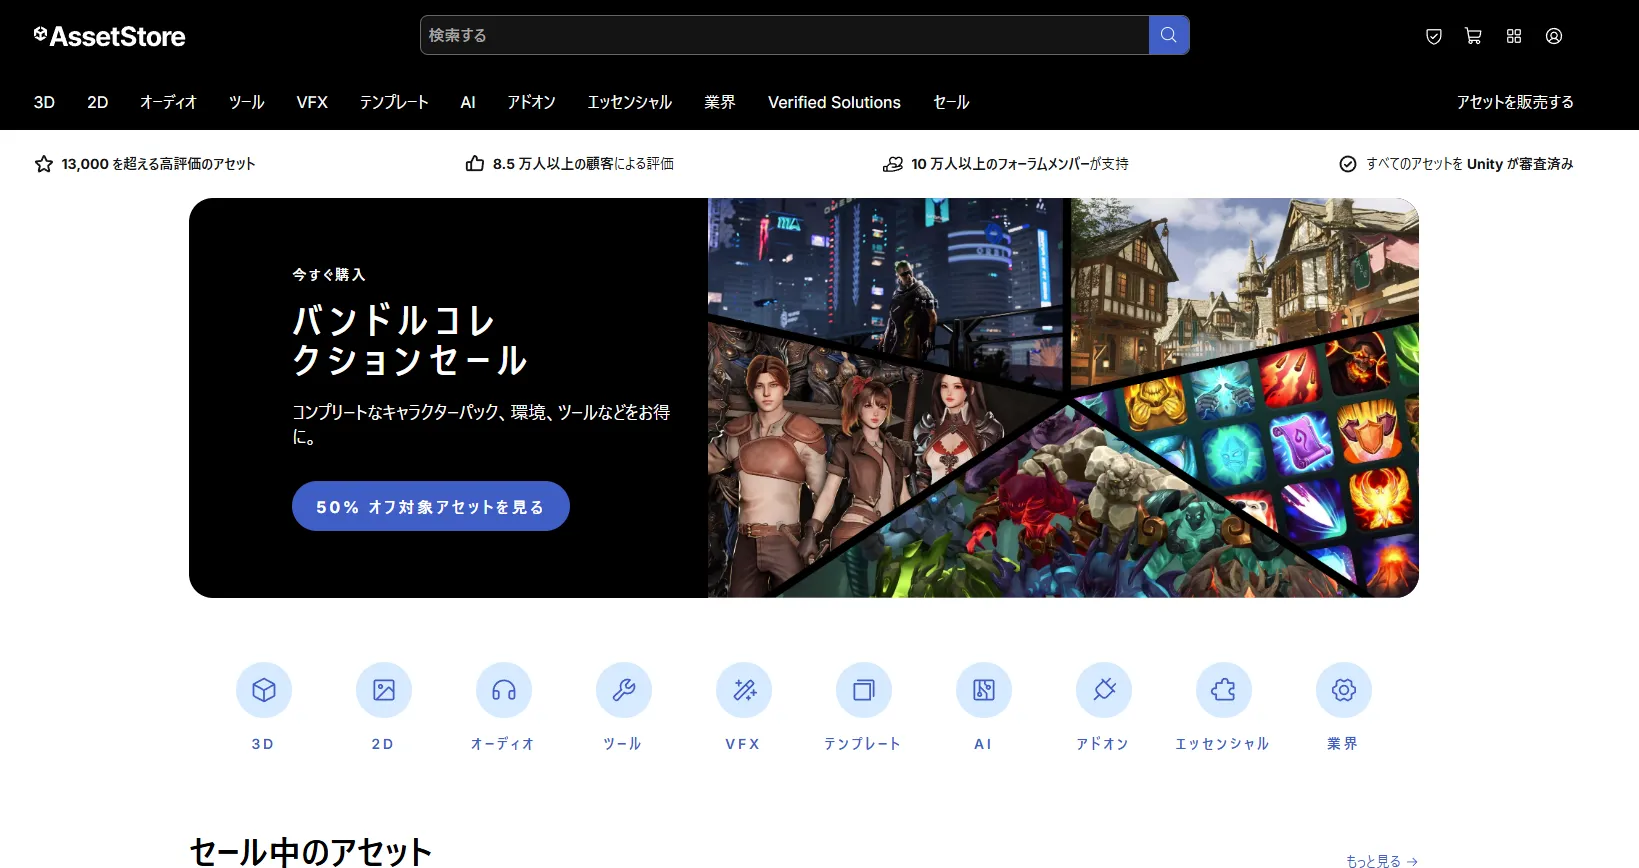Open the AI navigation menu item

coord(468,102)
